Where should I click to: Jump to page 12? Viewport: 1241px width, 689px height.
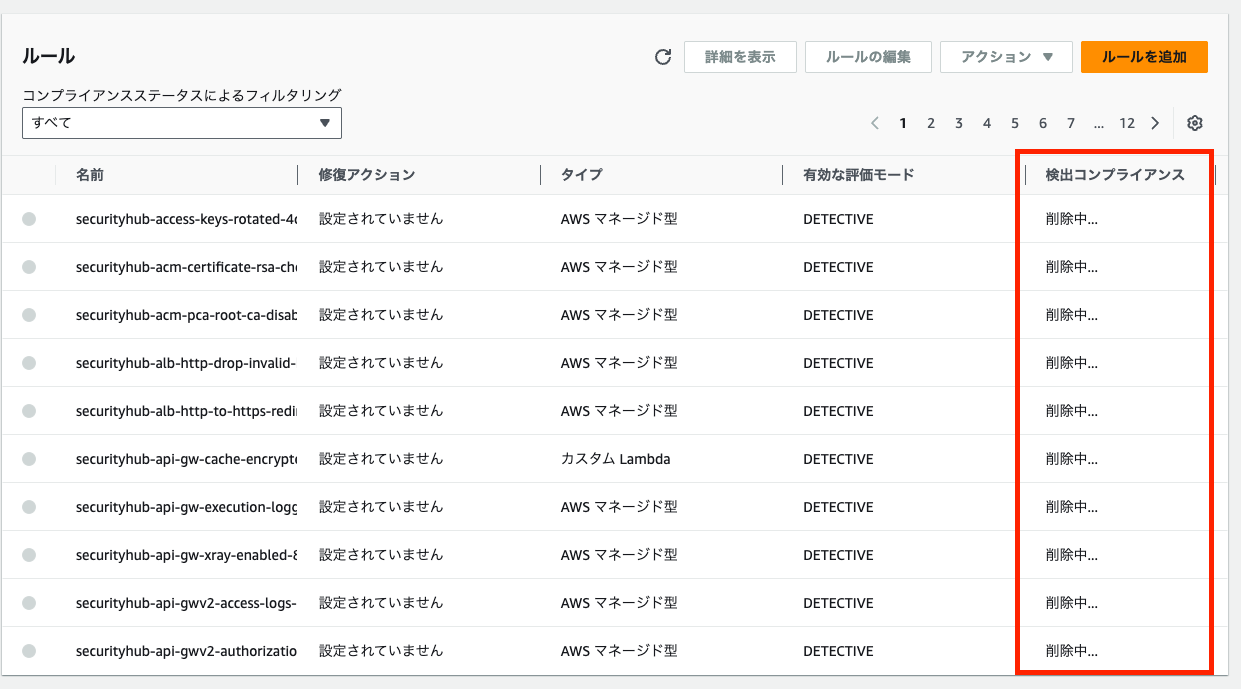[x=1127, y=122]
